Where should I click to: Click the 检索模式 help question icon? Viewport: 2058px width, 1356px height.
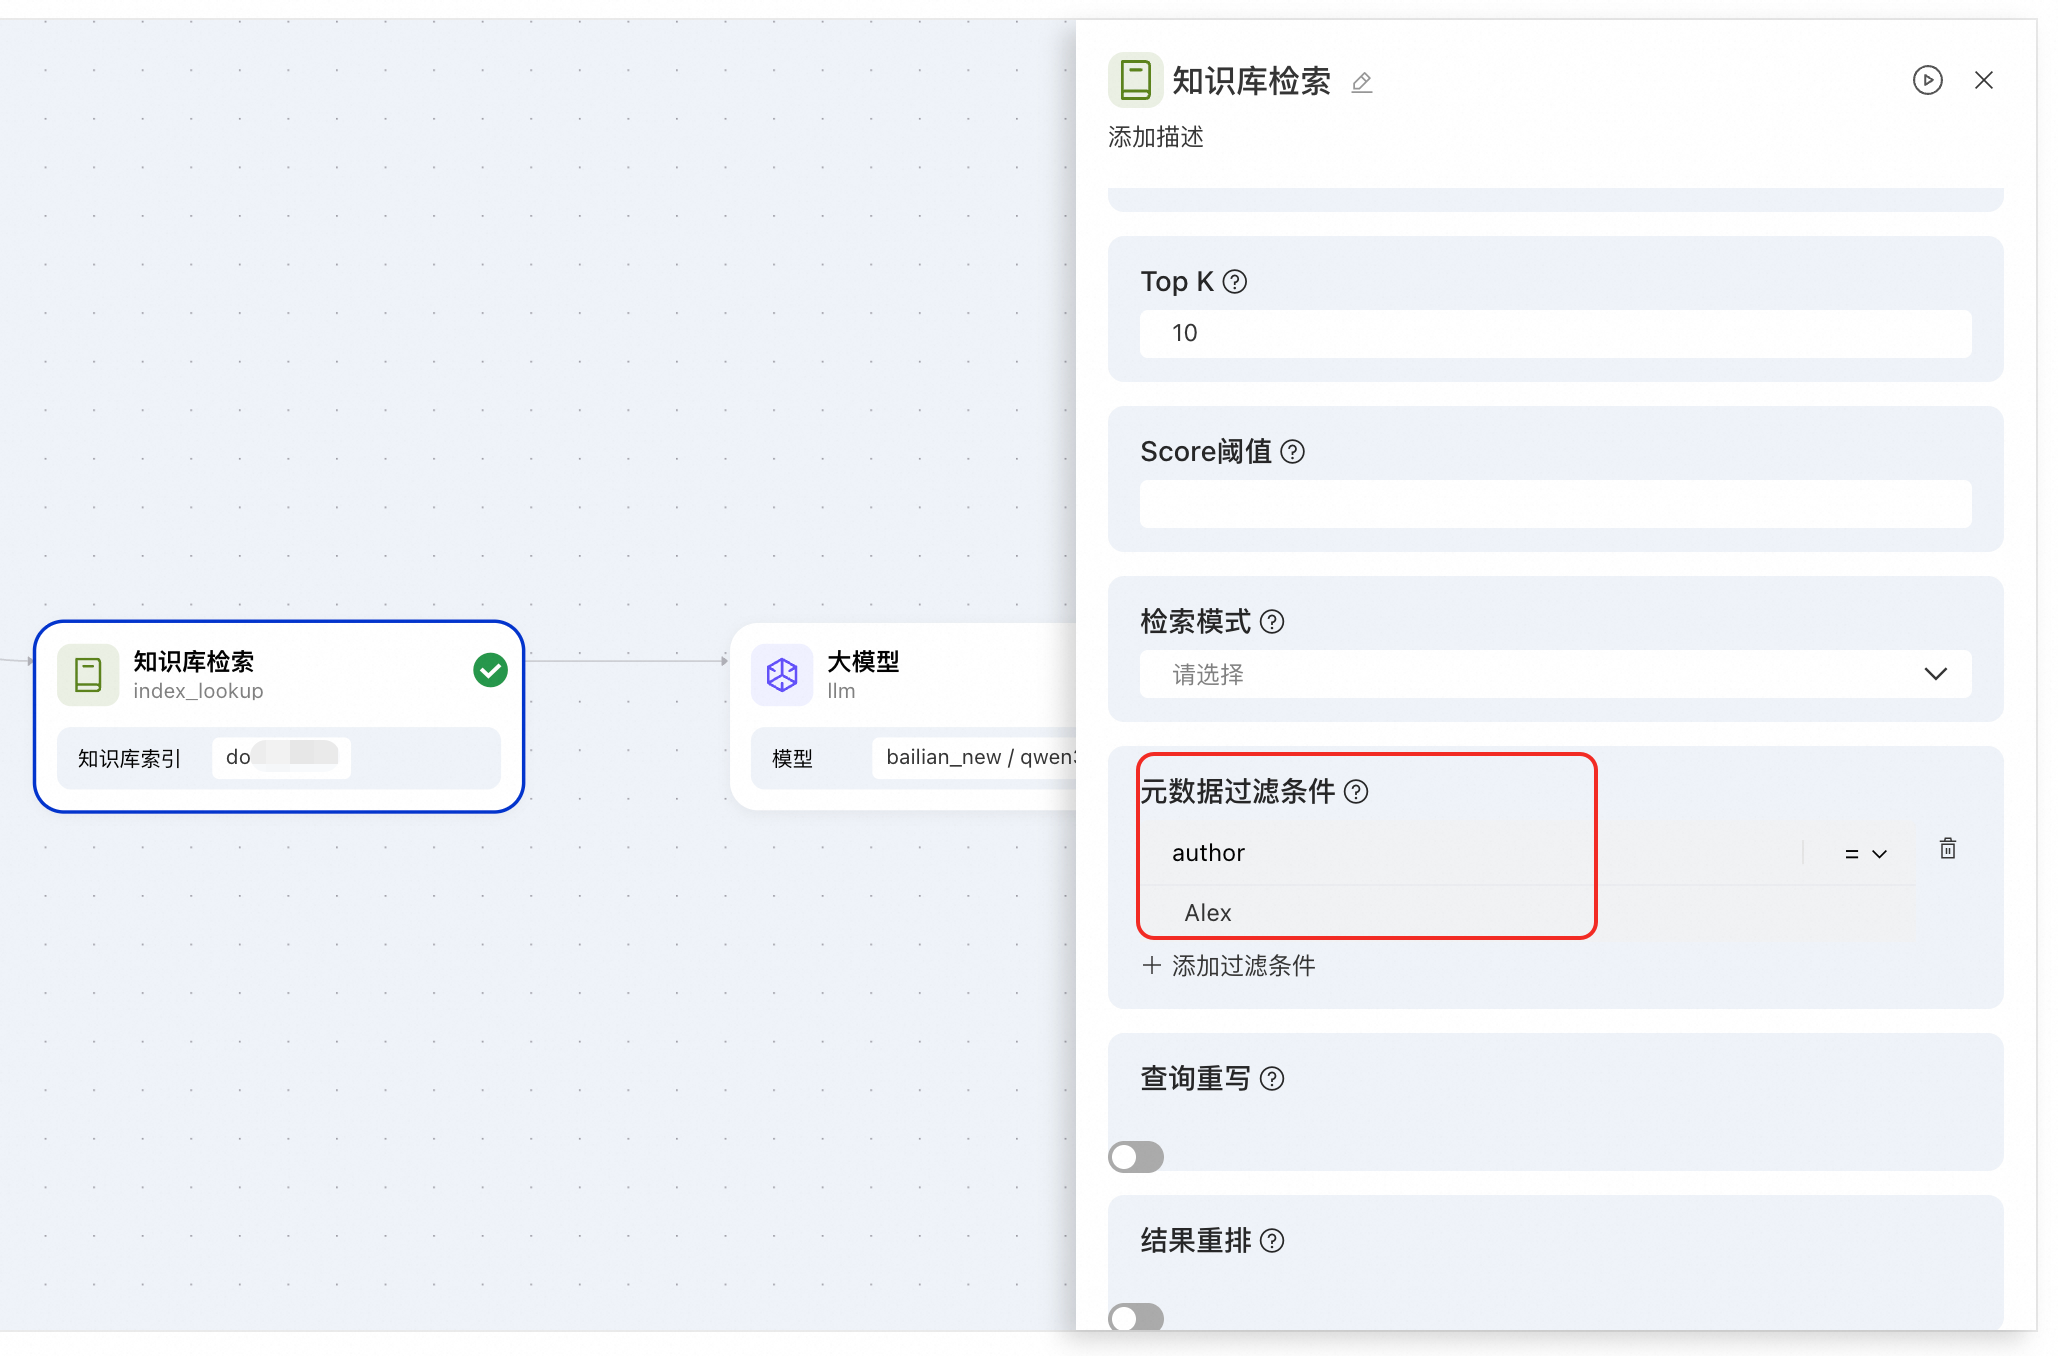(x=1272, y=622)
